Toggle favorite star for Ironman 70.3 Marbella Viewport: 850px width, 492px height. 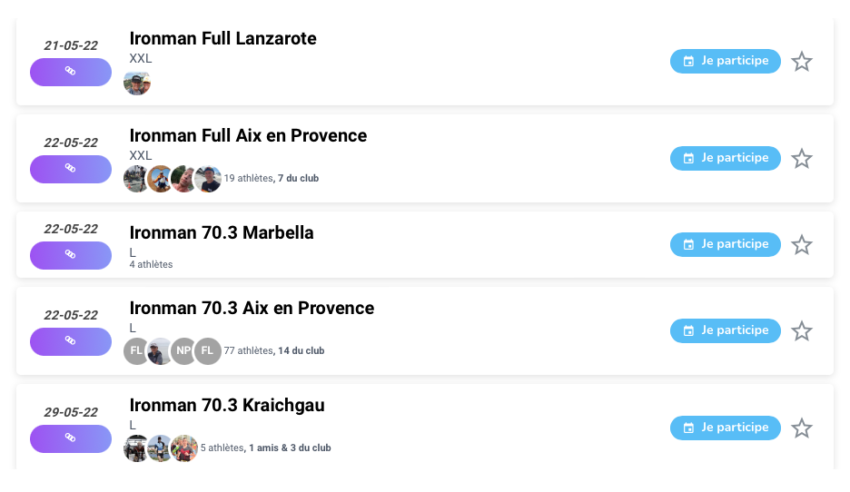click(801, 245)
